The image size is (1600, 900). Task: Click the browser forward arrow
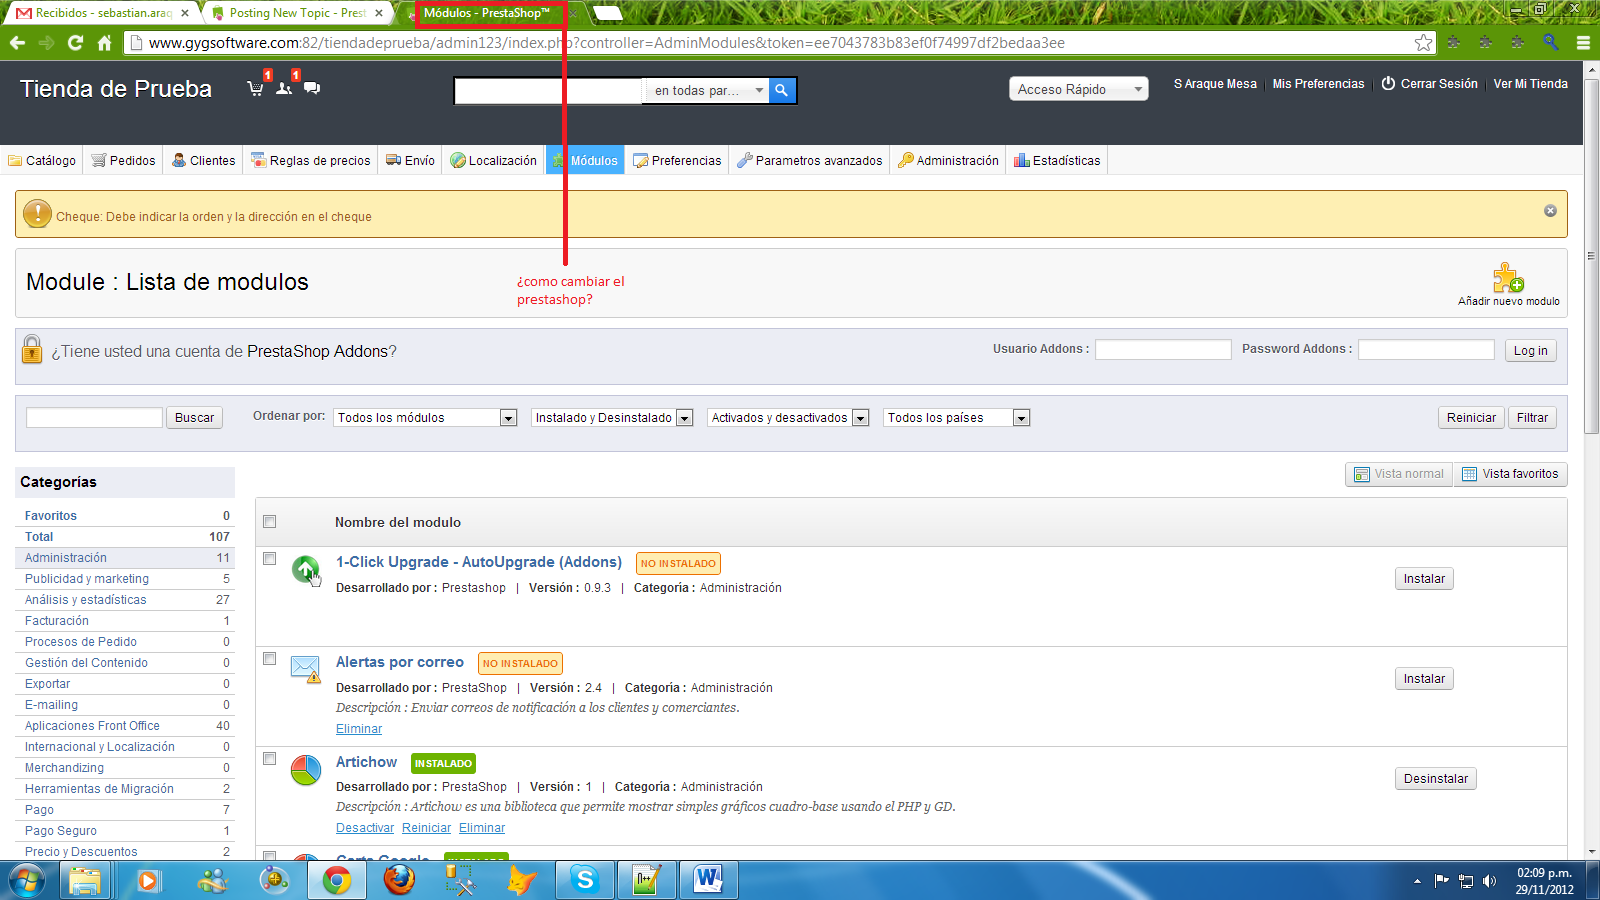click(46, 43)
